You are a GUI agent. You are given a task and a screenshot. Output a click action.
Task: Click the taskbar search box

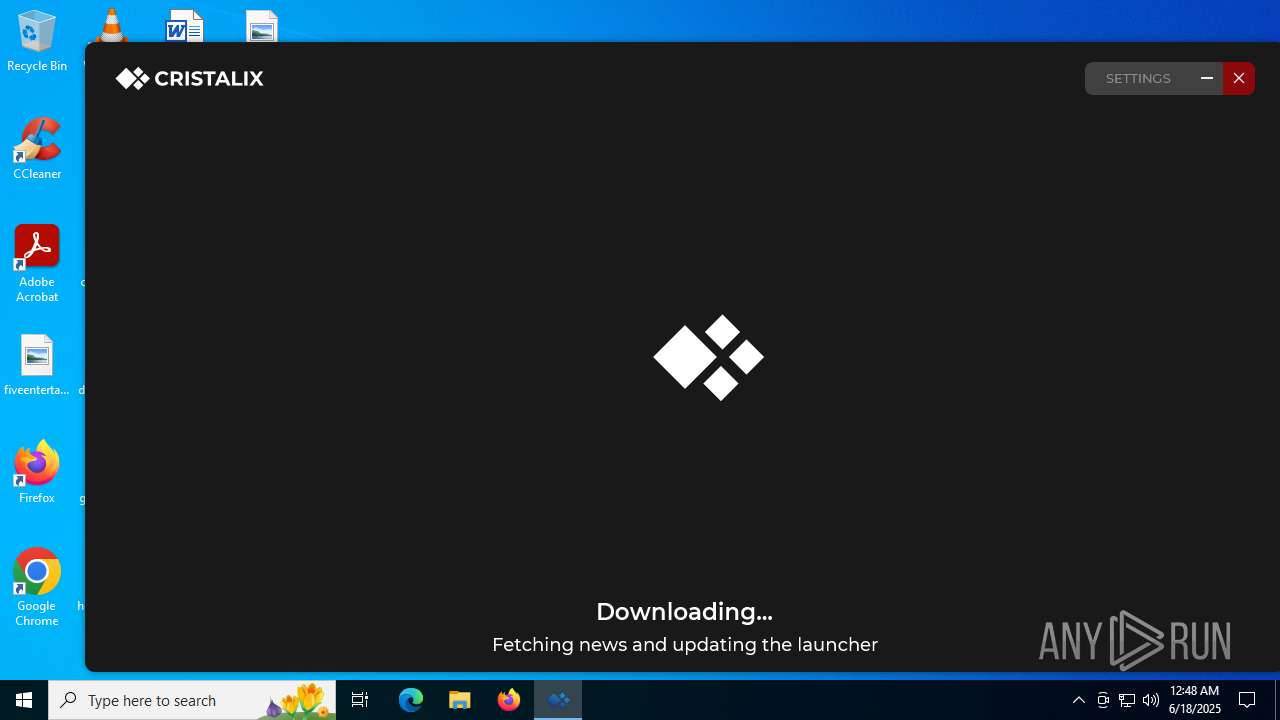pos(192,700)
